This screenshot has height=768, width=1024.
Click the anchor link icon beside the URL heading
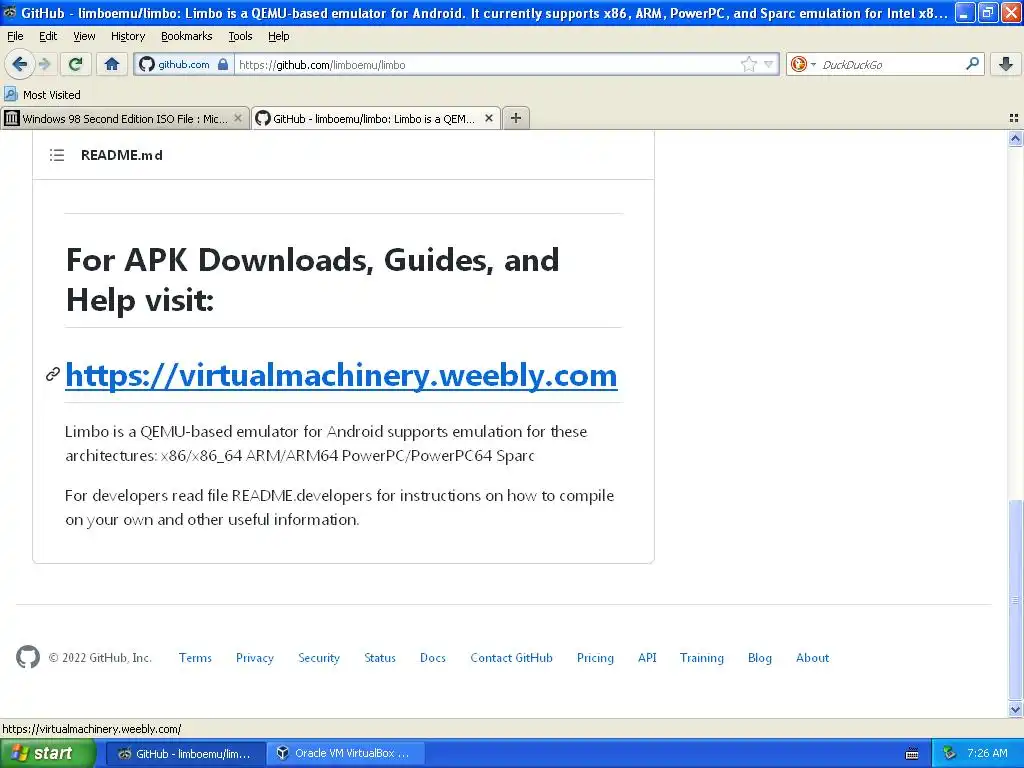pos(53,374)
